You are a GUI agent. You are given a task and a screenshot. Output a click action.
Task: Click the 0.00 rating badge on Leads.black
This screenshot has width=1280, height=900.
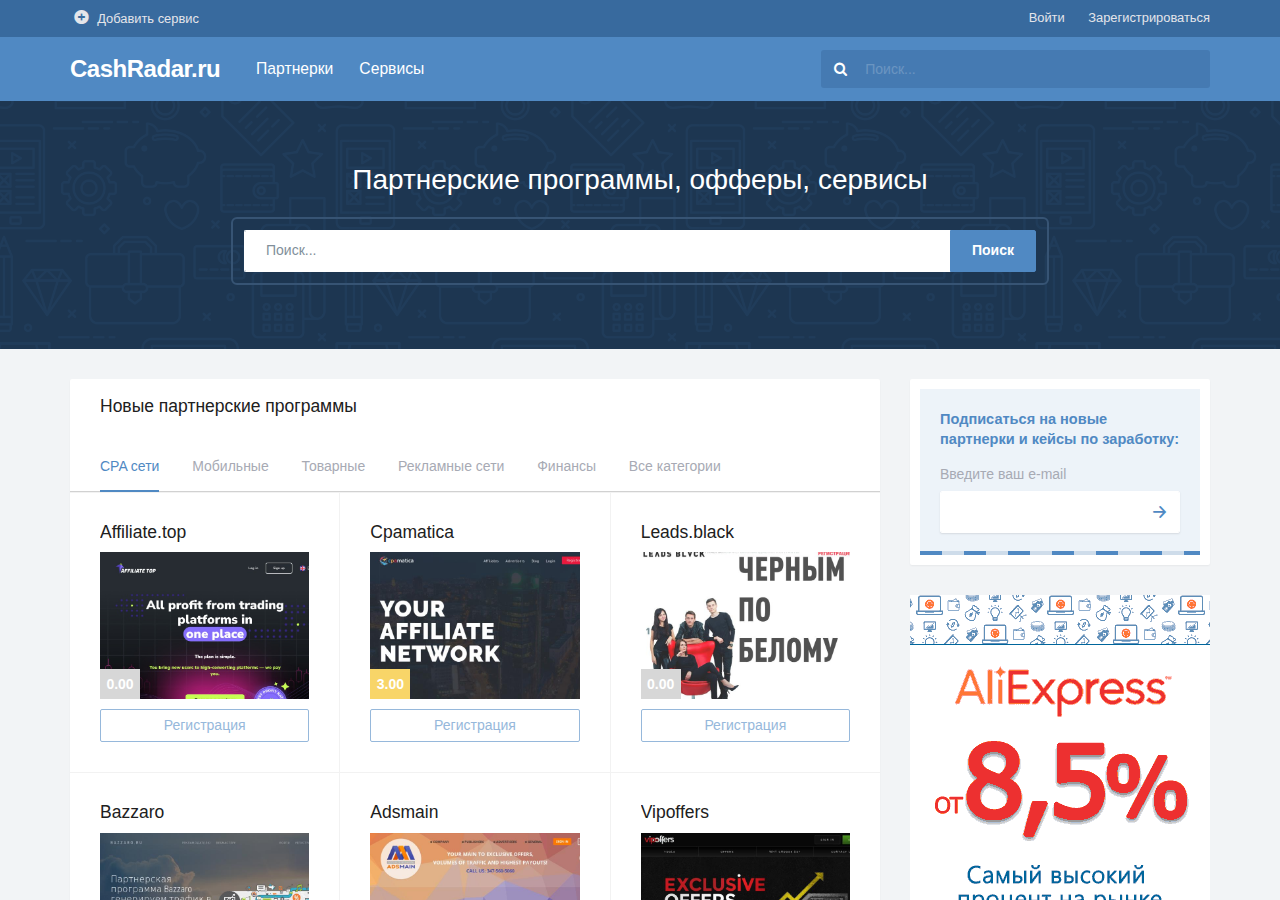[661, 684]
